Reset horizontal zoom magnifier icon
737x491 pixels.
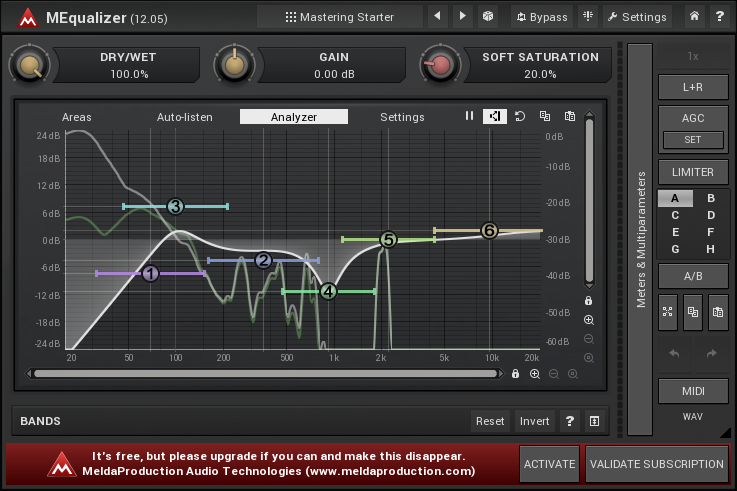(x=573, y=374)
